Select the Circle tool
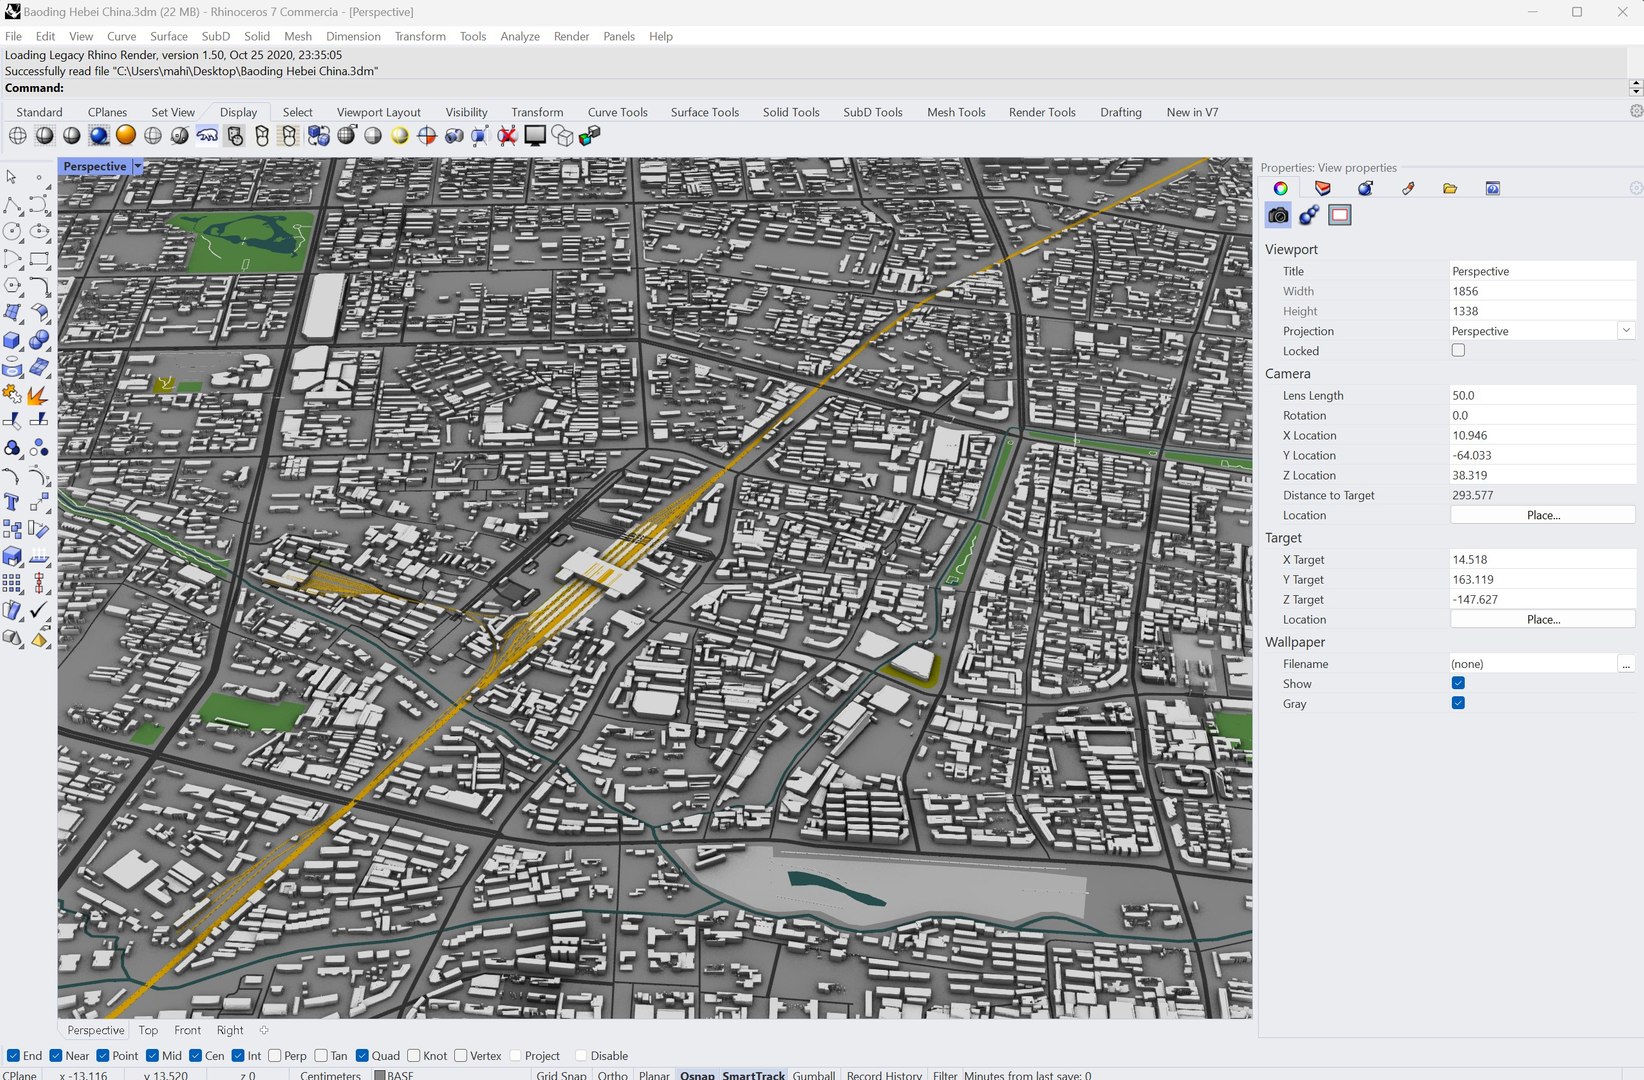Image resolution: width=1644 pixels, height=1080 pixels. 12,232
